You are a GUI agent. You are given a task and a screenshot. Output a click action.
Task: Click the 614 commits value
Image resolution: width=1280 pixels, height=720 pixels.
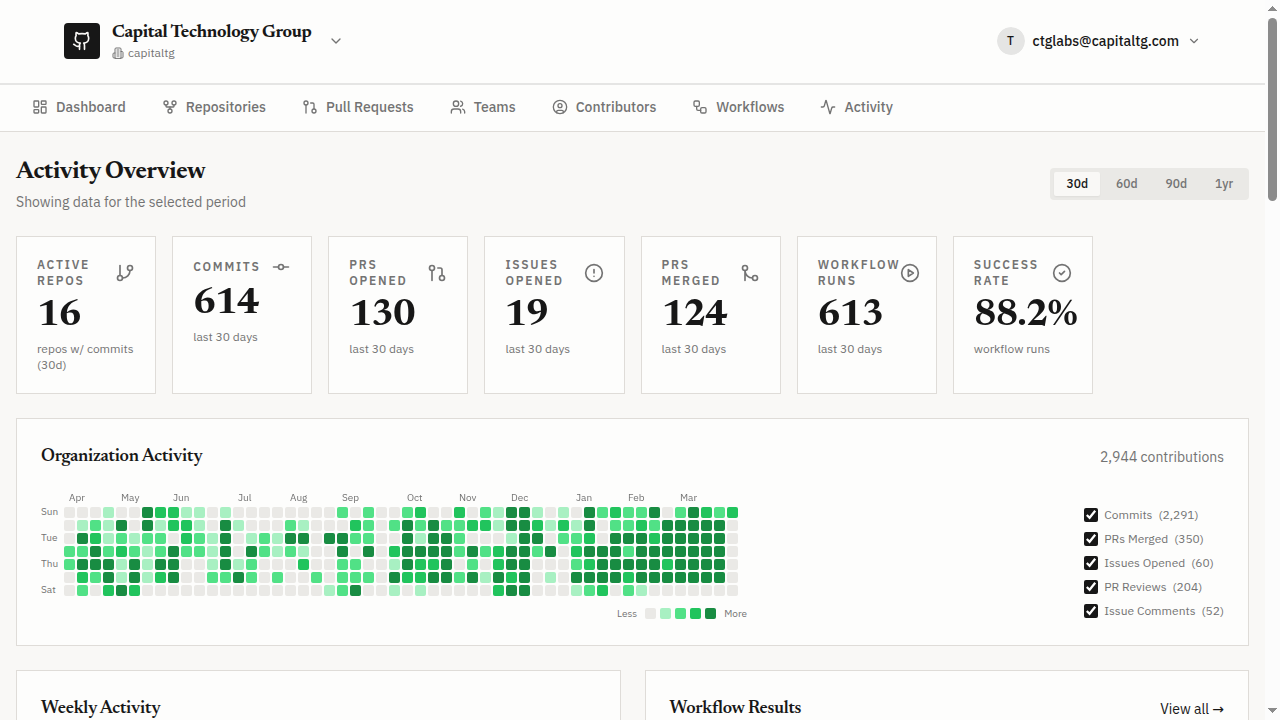coord(227,301)
